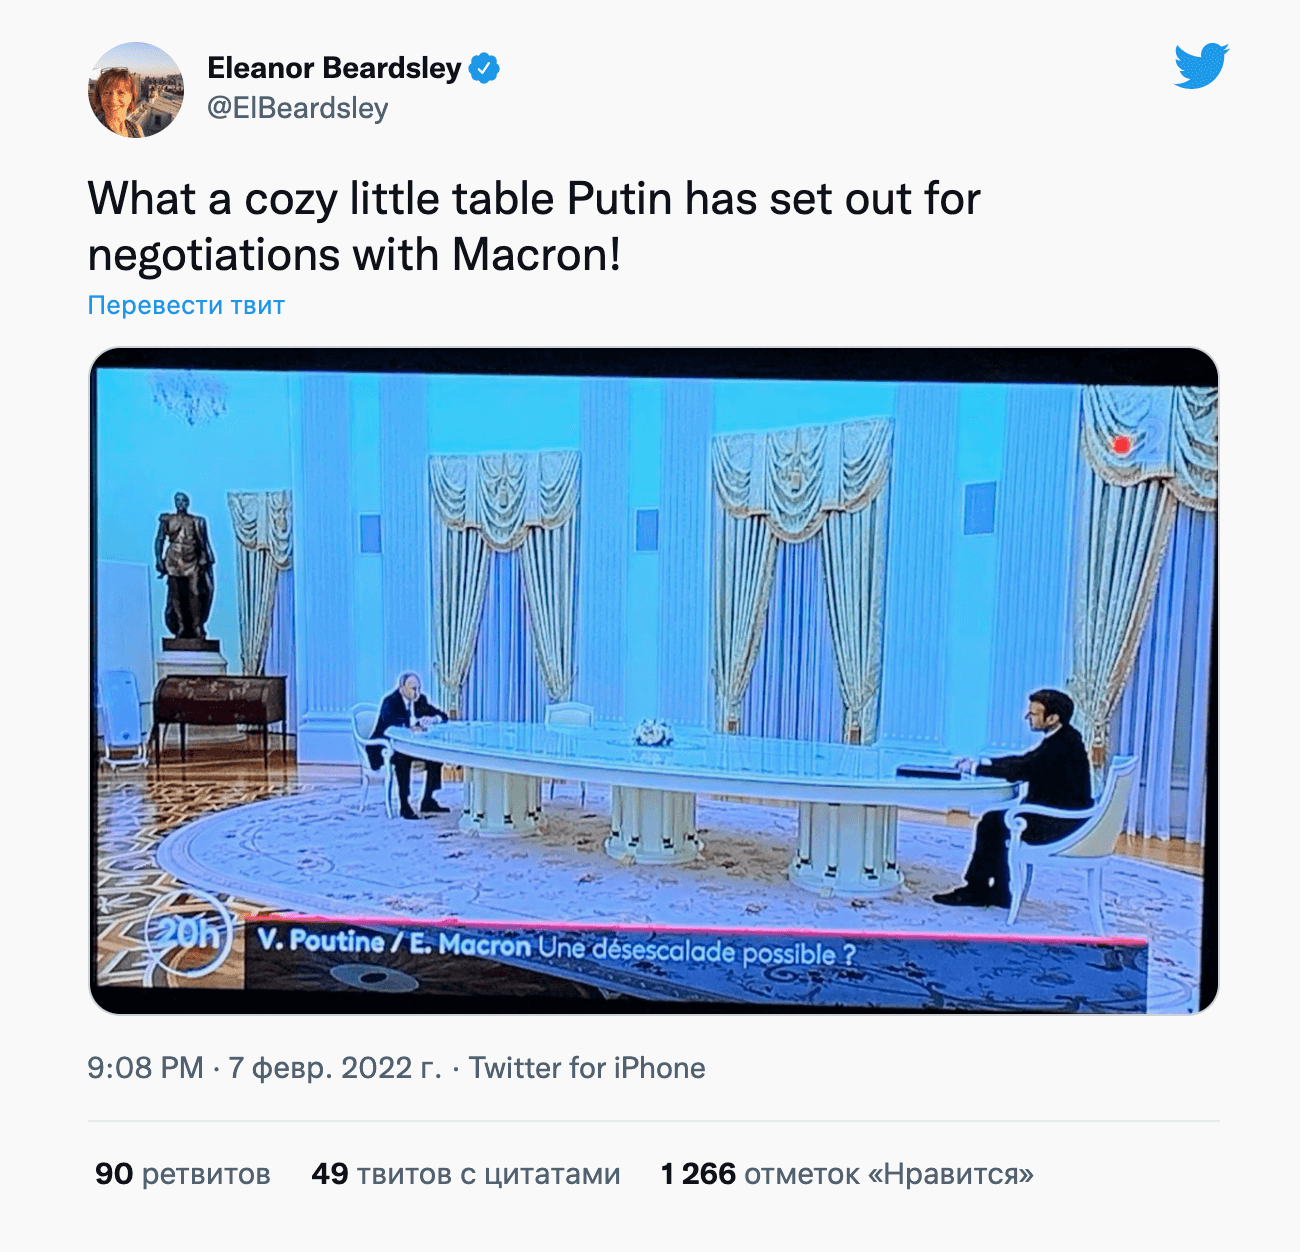Click the 20h channel logo in image
This screenshot has width=1300, height=1252.
pos(190,935)
